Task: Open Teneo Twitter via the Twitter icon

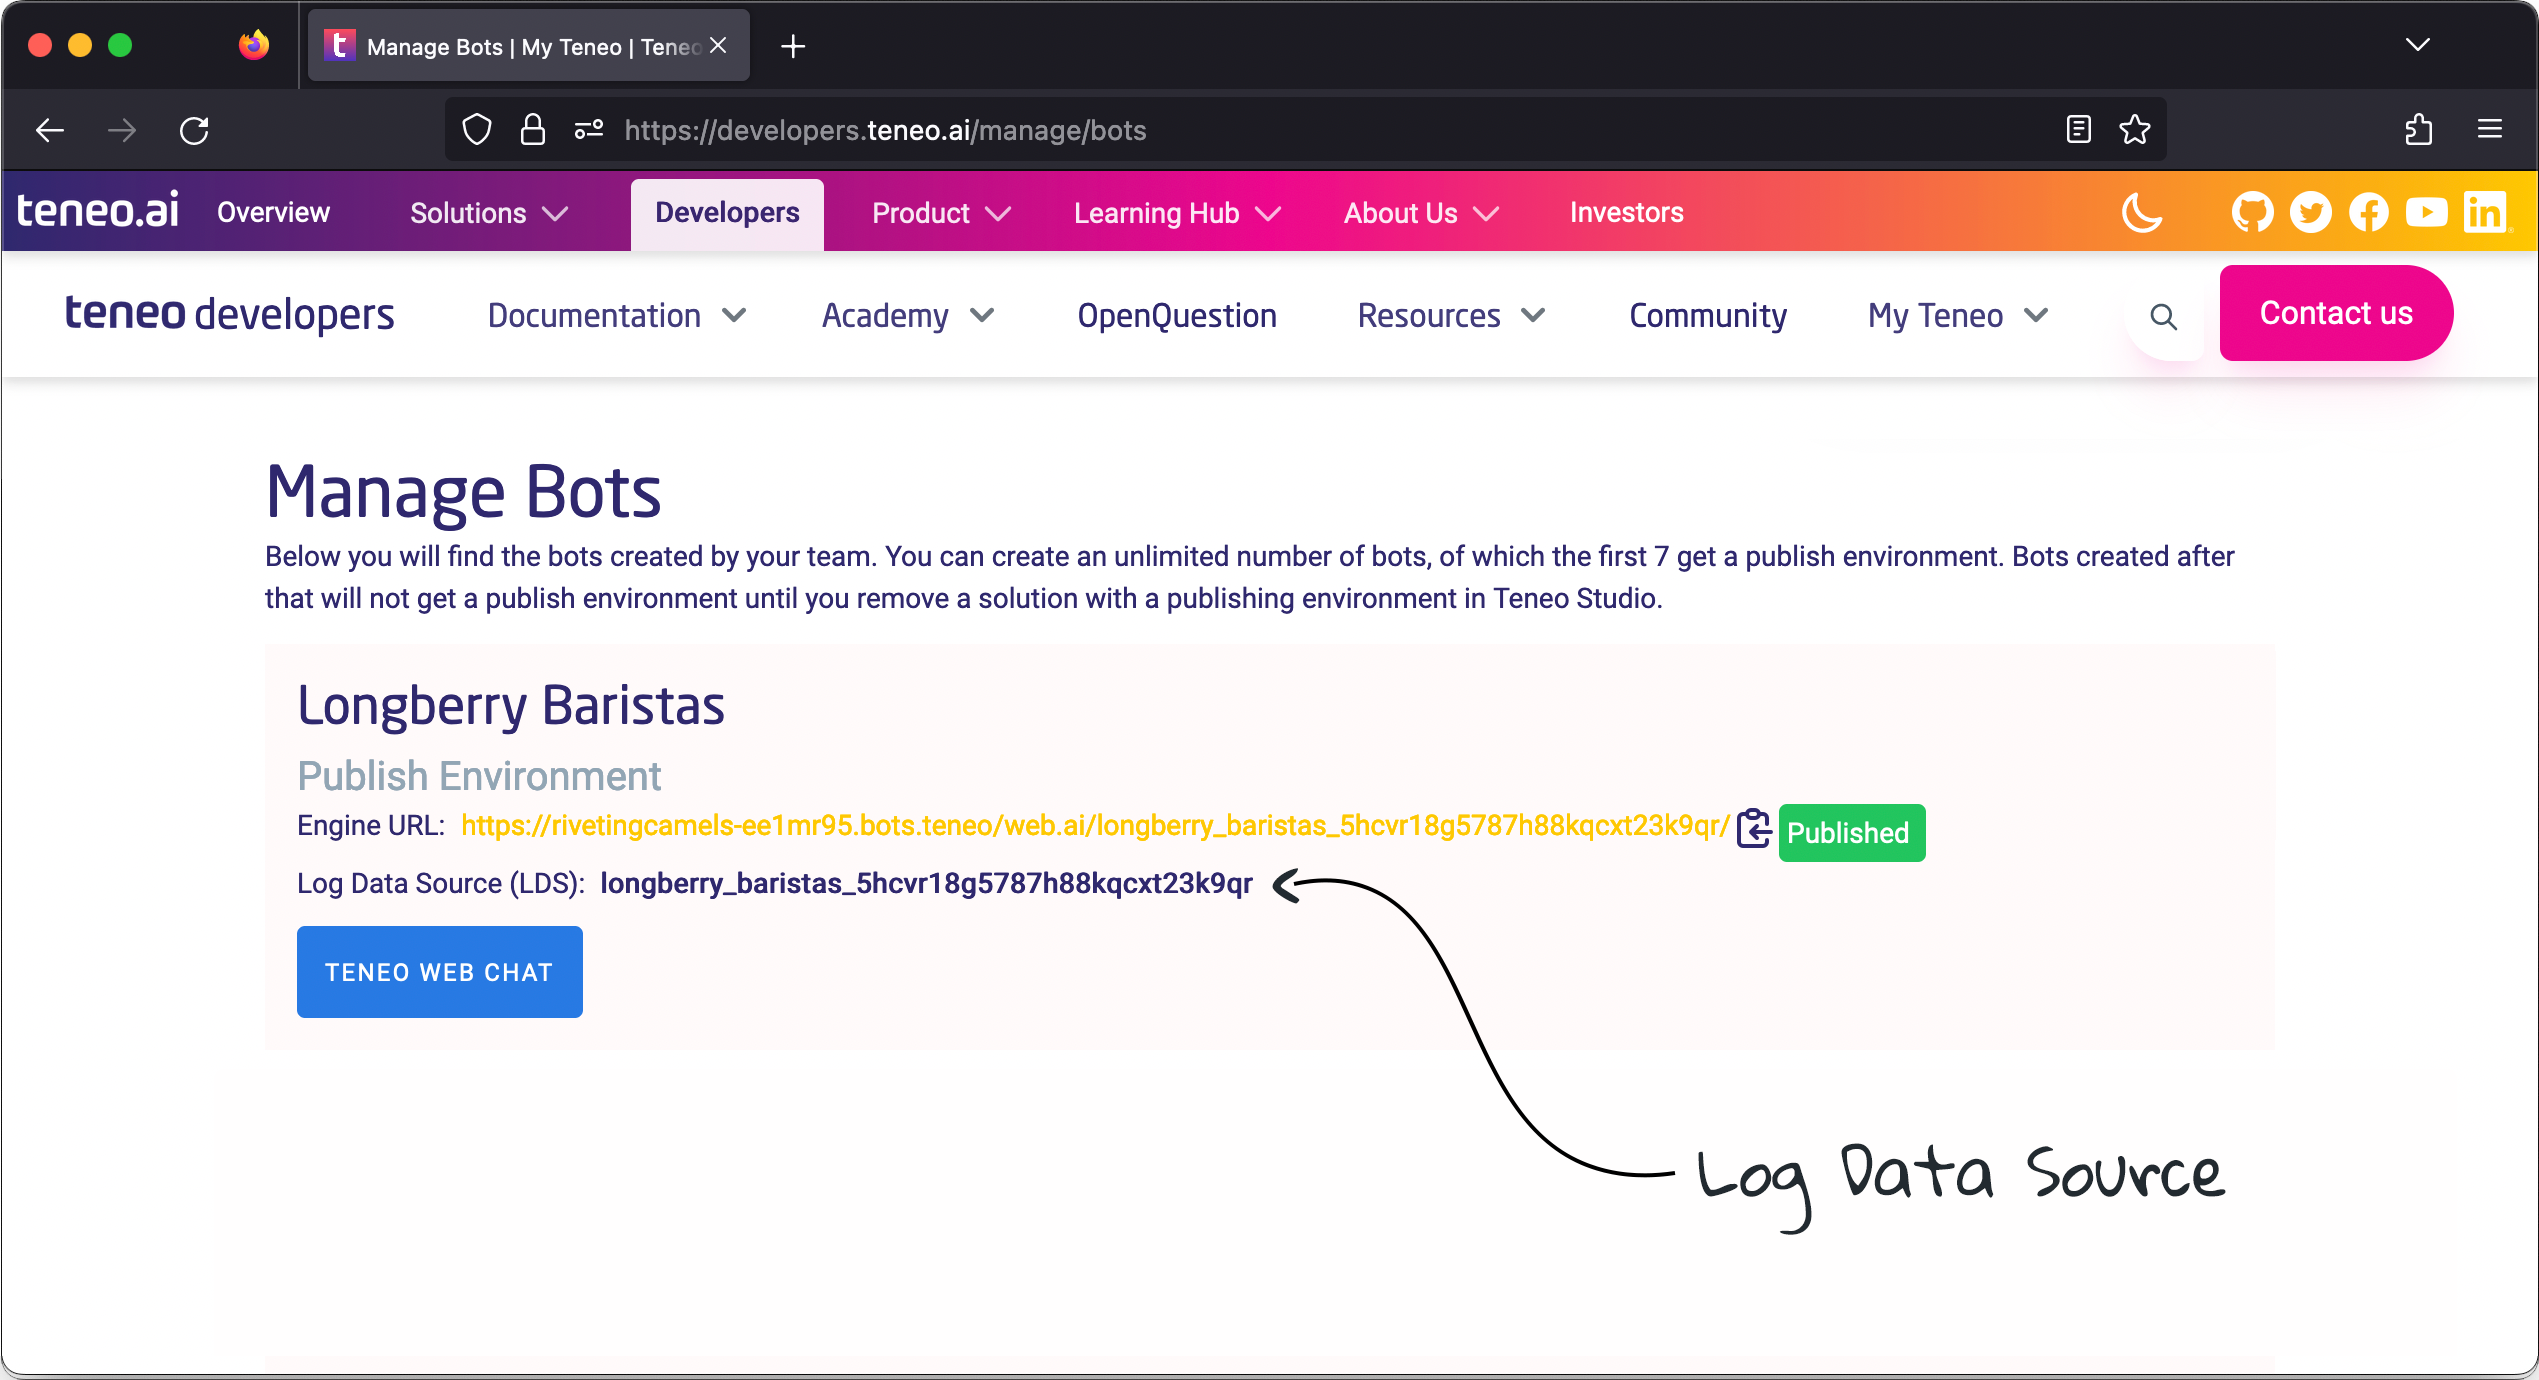Action: click(x=2310, y=212)
